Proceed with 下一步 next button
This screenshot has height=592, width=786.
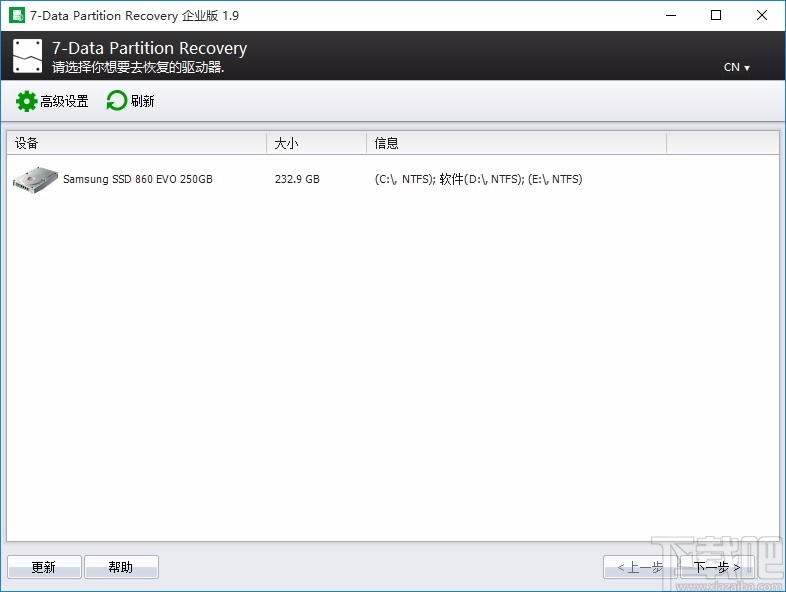[x=717, y=567]
